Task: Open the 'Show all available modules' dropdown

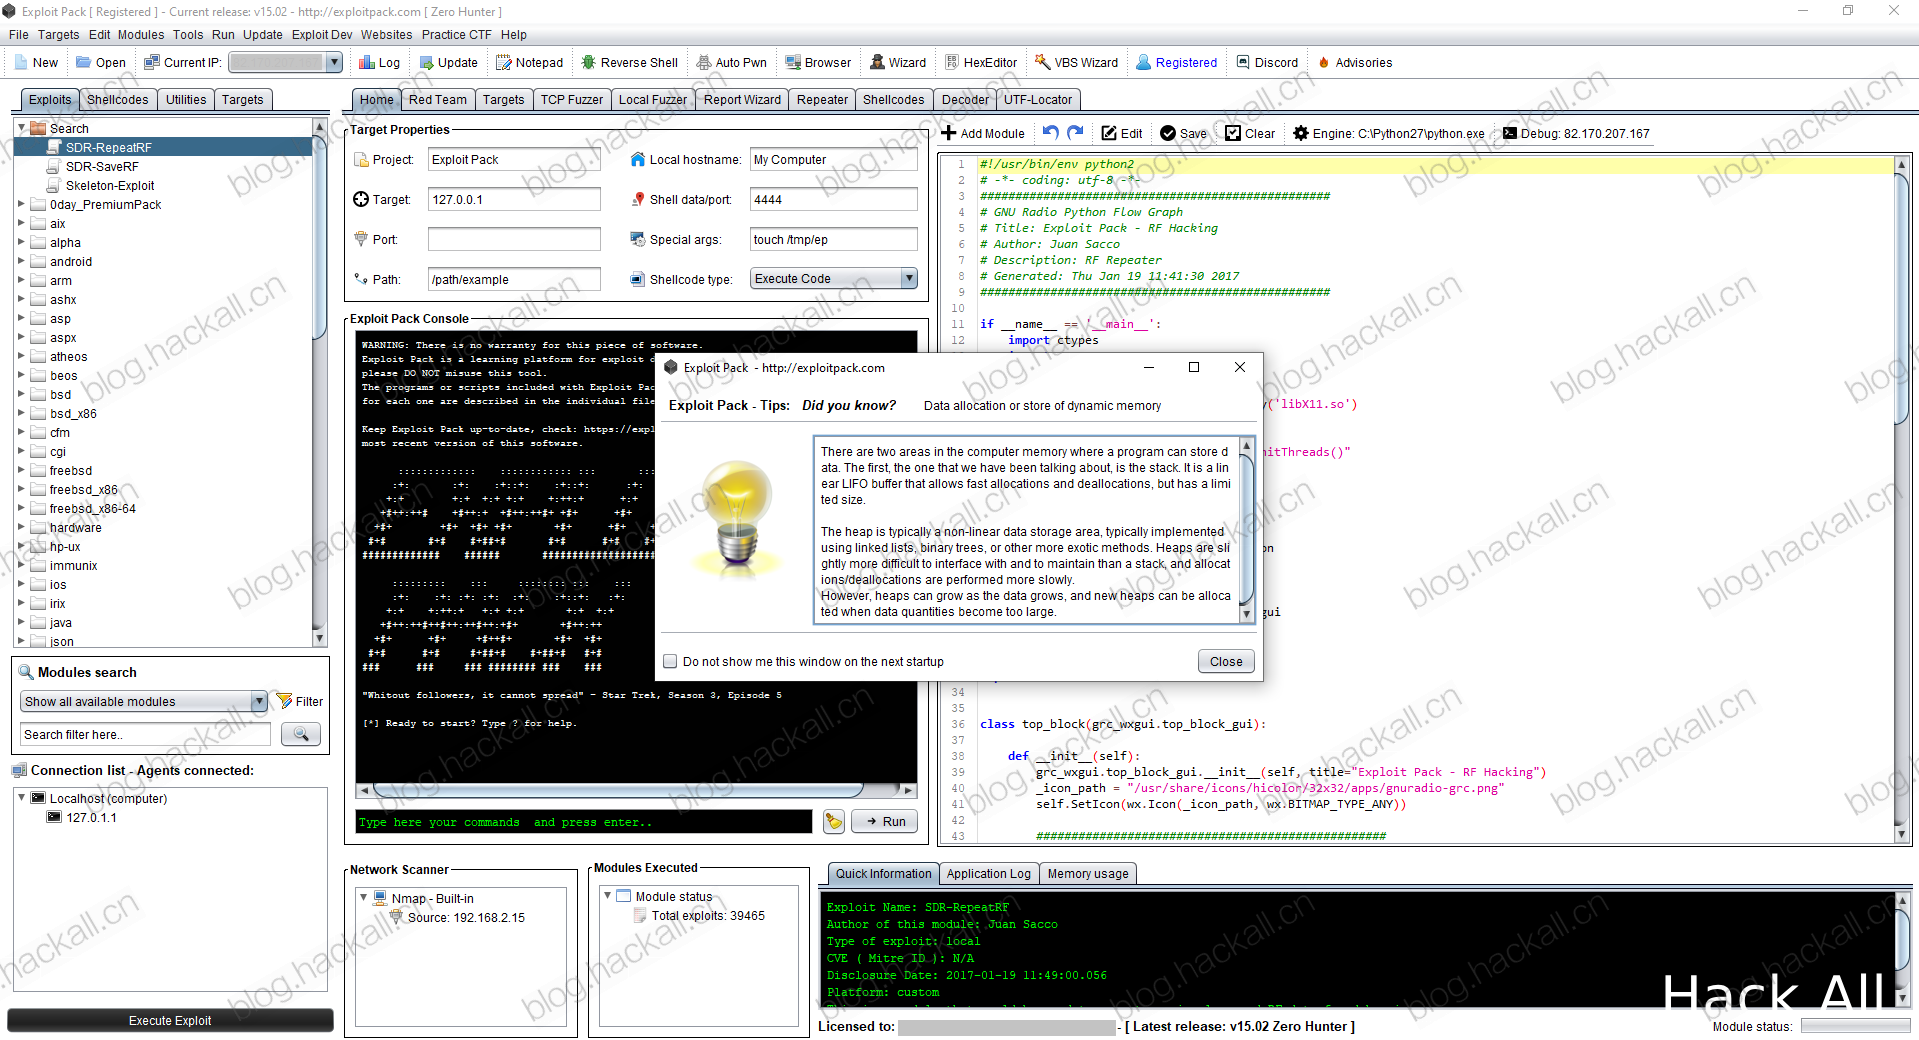Action: coord(259,701)
